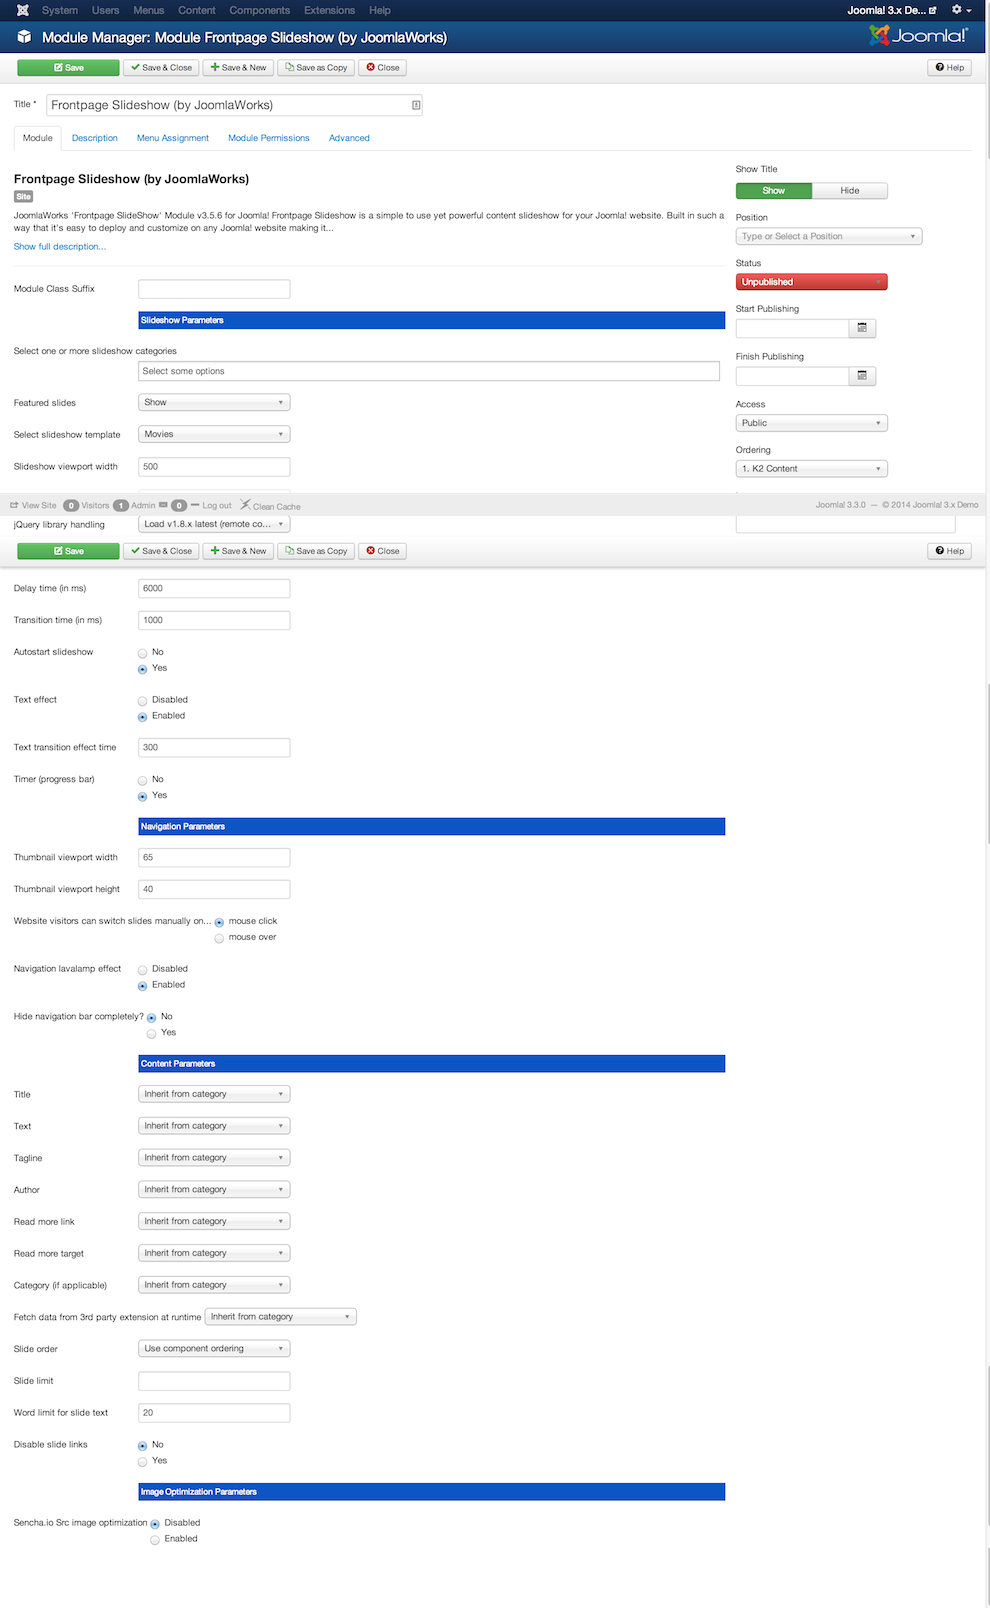Click the Visitors count badge
This screenshot has width=990, height=1608.
pyautogui.click(x=71, y=506)
